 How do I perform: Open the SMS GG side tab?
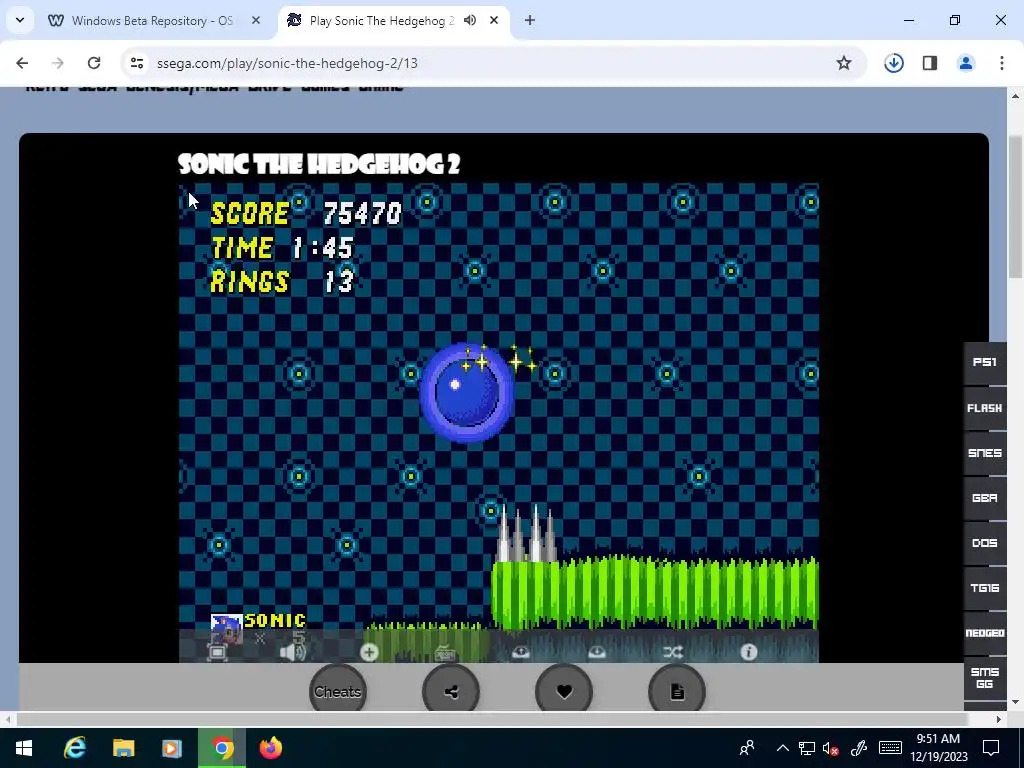coord(985,678)
